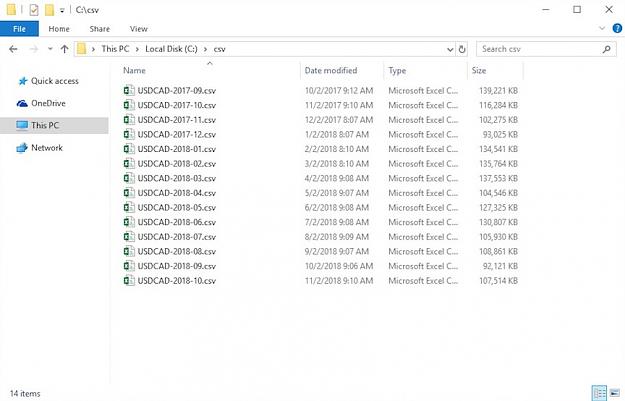Select file USDCAD-2017-09.csv
This screenshot has height=401, width=625.
(177, 90)
